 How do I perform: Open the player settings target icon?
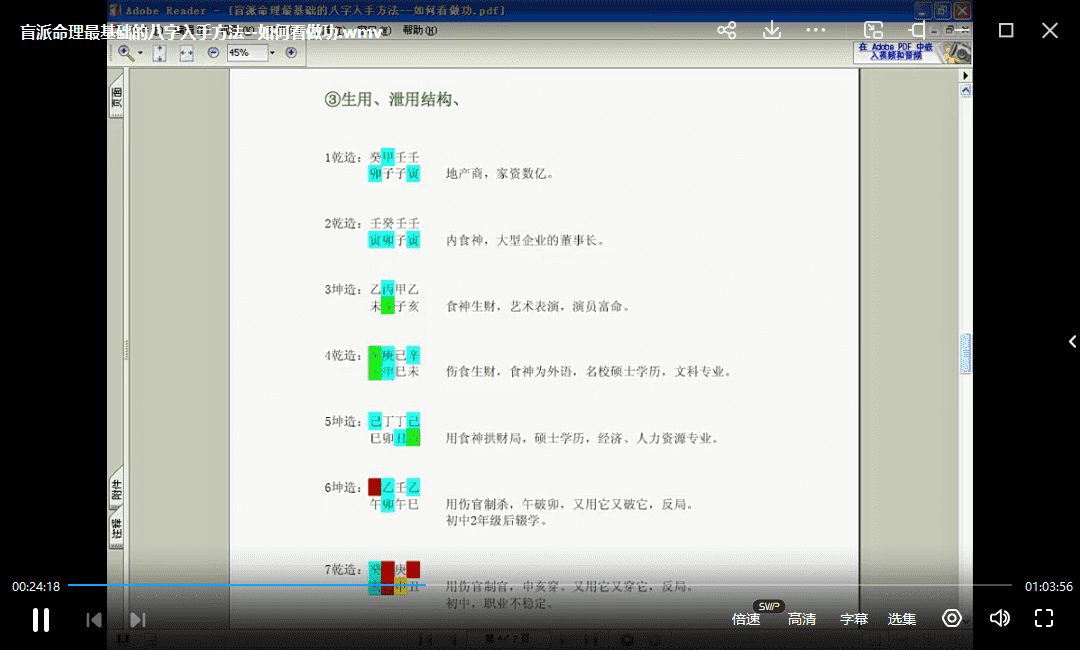952,619
